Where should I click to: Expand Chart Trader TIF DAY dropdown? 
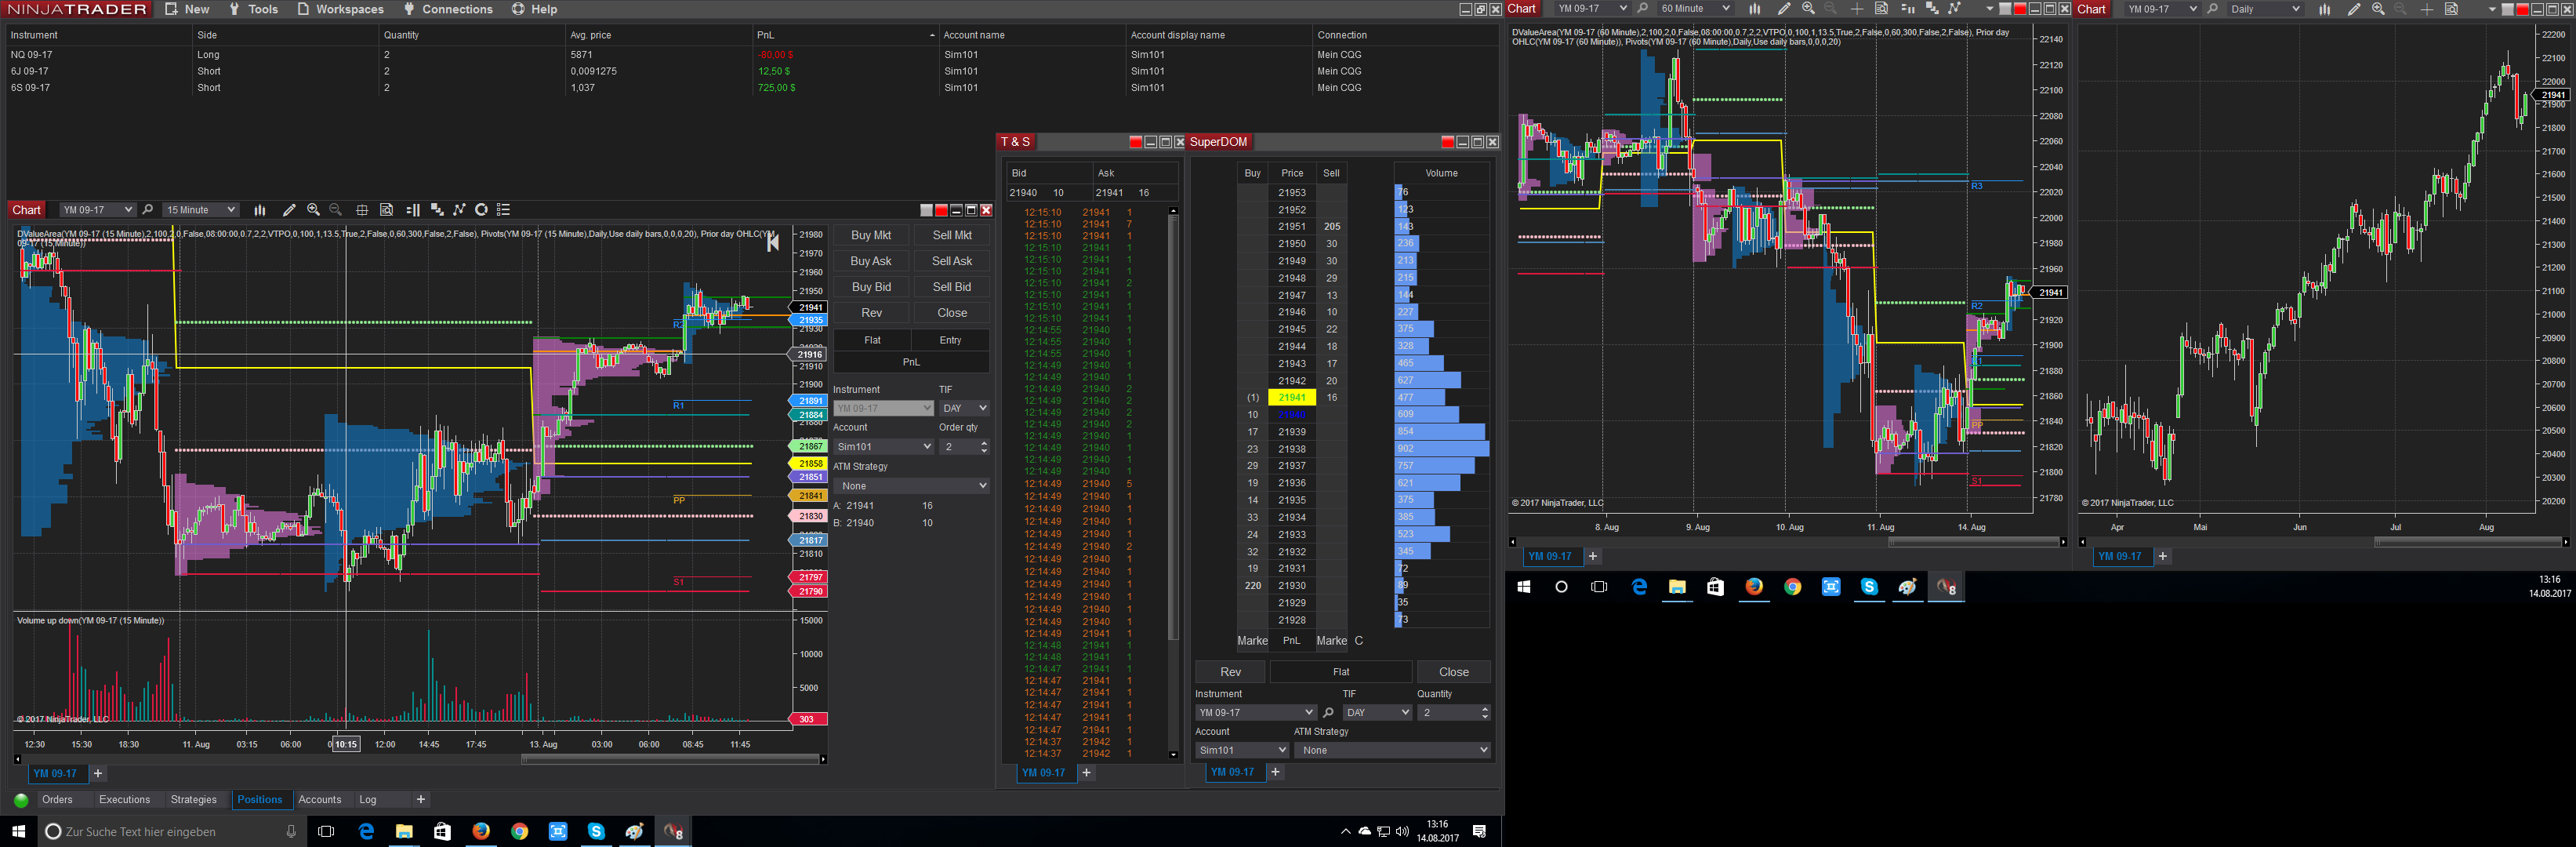point(964,408)
